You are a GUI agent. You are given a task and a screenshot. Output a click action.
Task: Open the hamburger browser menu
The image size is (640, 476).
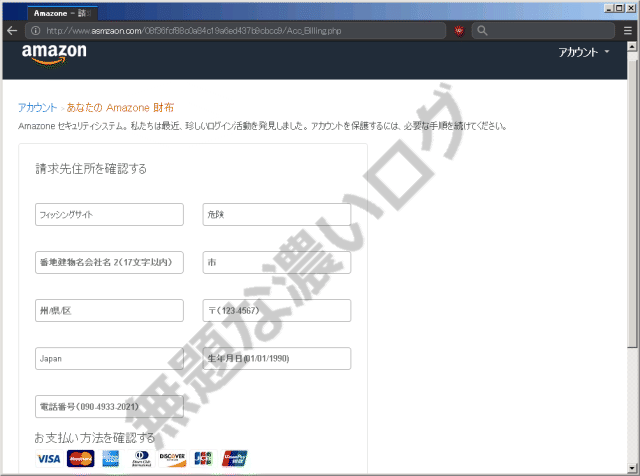point(628,31)
